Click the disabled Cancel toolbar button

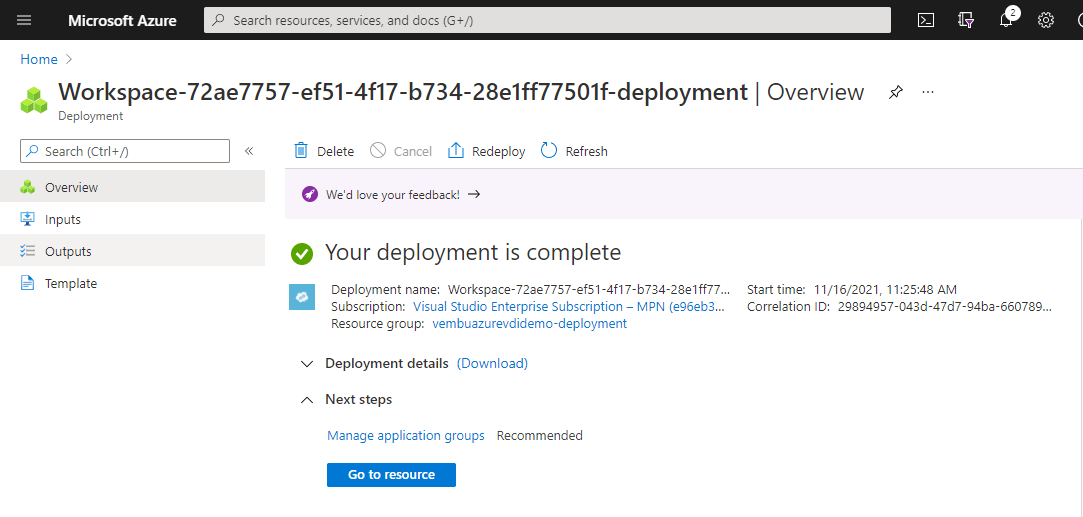(x=401, y=151)
